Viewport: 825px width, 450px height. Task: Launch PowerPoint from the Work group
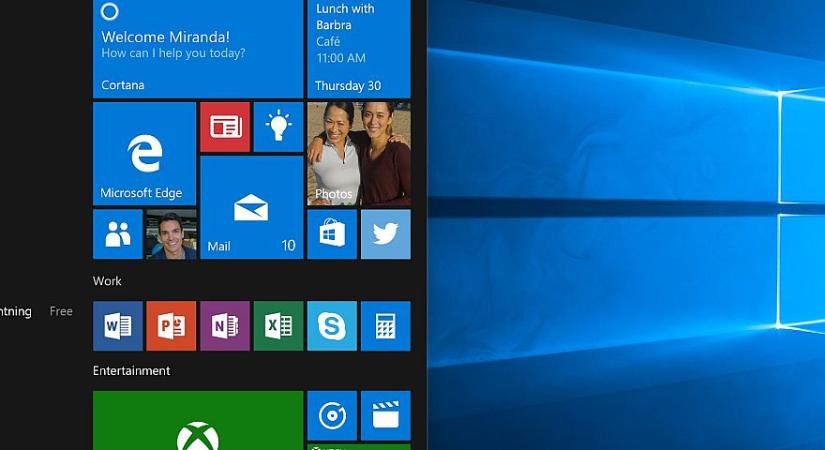(x=171, y=326)
